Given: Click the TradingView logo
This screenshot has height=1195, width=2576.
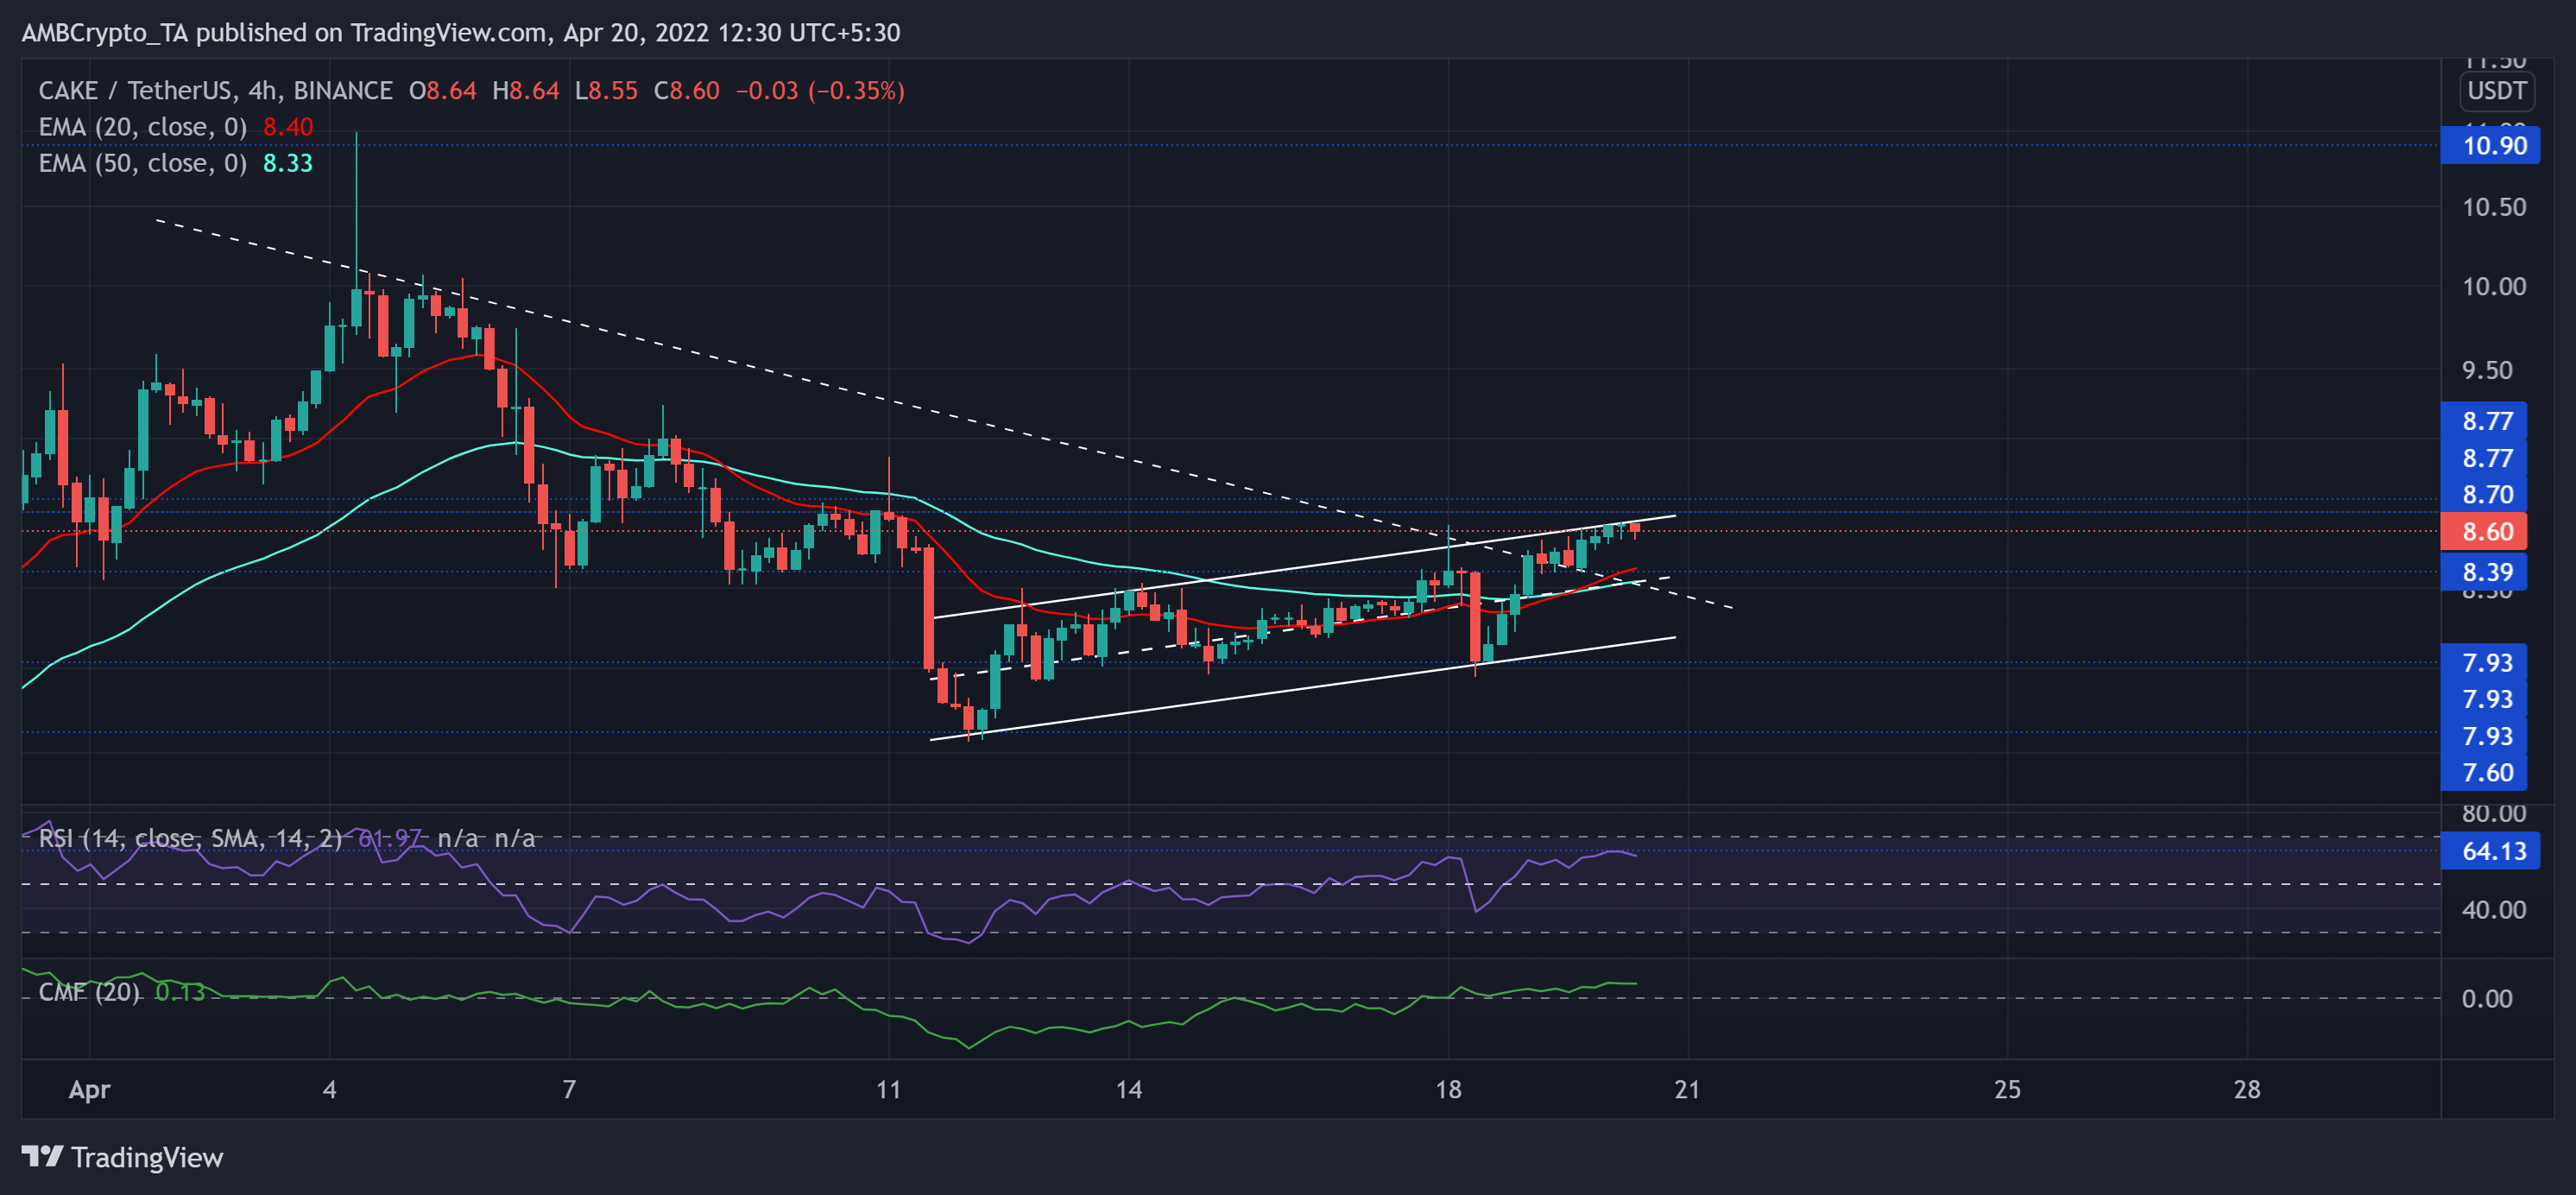Looking at the screenshot, I should click(122, 1157).
